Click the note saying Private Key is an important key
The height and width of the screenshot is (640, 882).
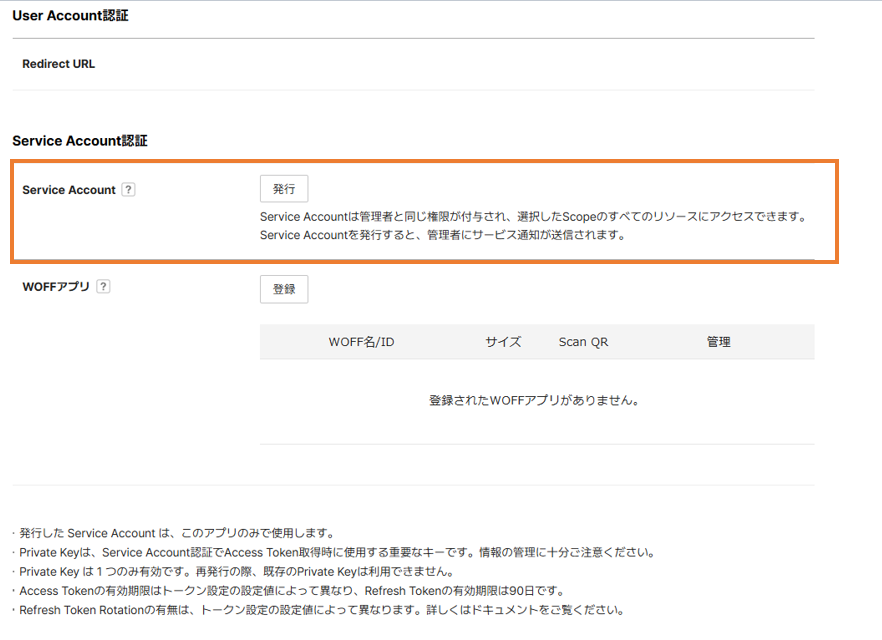[x=336, y=552]
